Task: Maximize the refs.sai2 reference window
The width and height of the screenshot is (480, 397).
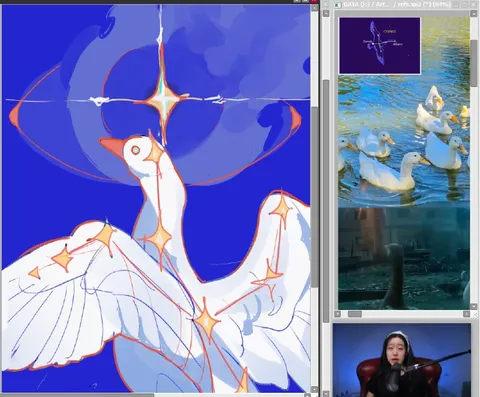Action: coord(466,4)
